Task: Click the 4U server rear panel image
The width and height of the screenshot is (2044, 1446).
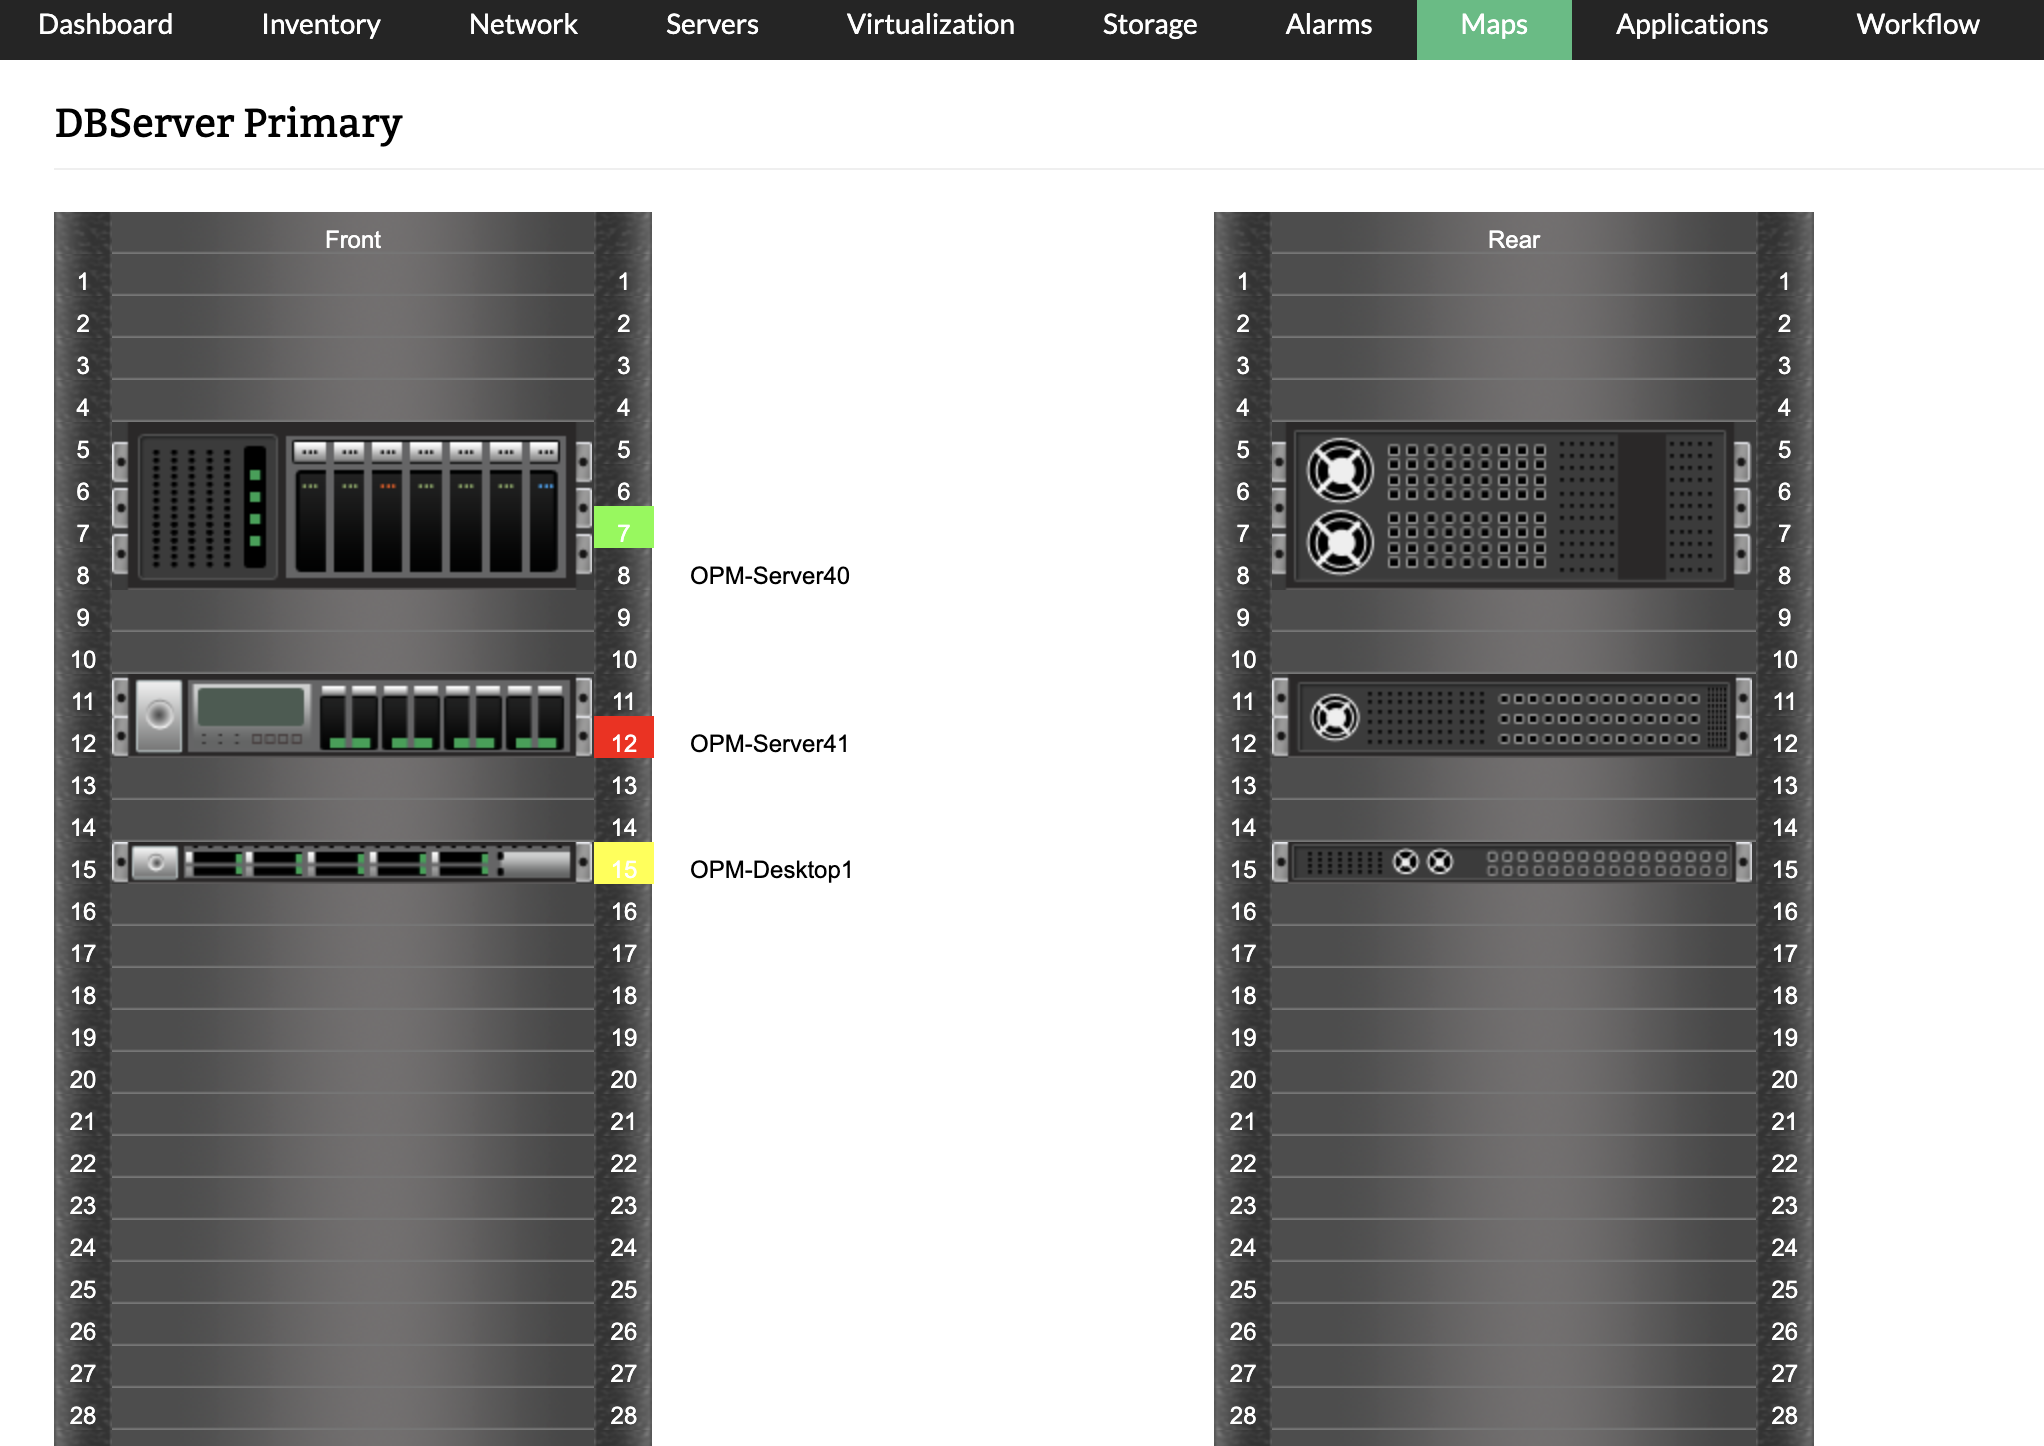Action: click(1512, 505)
